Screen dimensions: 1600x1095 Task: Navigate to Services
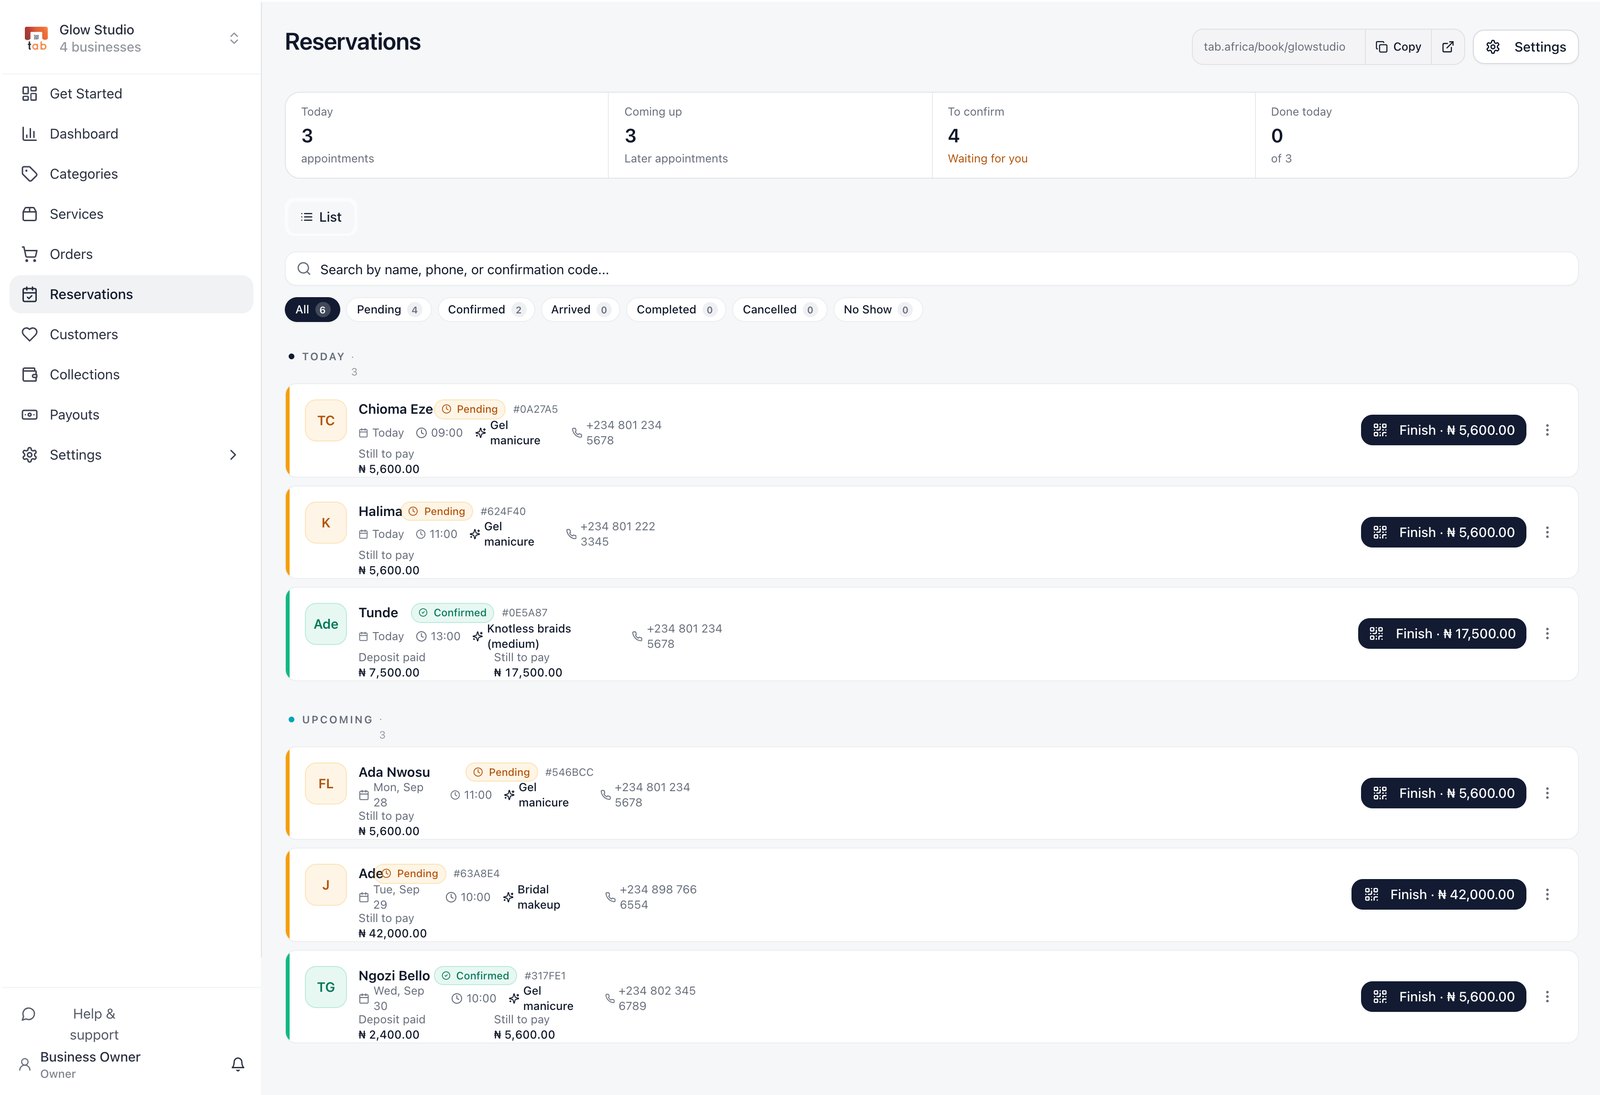tap(131, 214)
